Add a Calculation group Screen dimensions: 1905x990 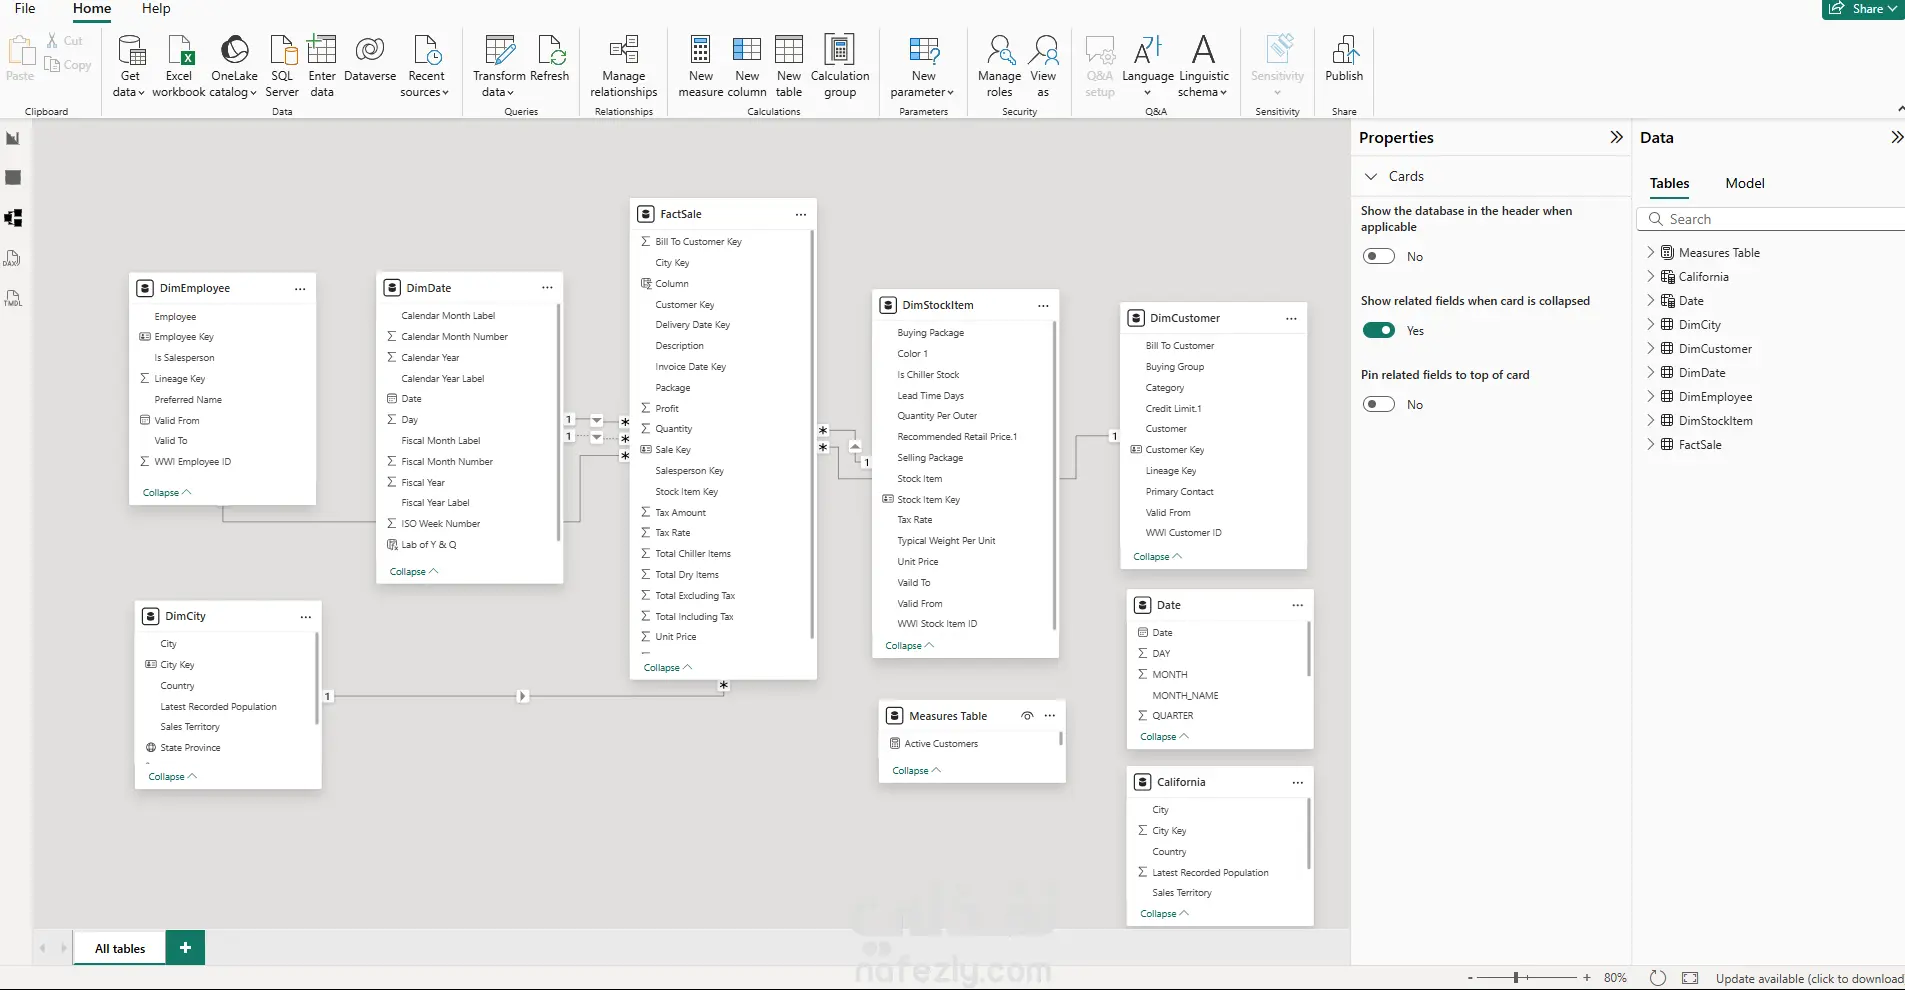tap(840, 66)
